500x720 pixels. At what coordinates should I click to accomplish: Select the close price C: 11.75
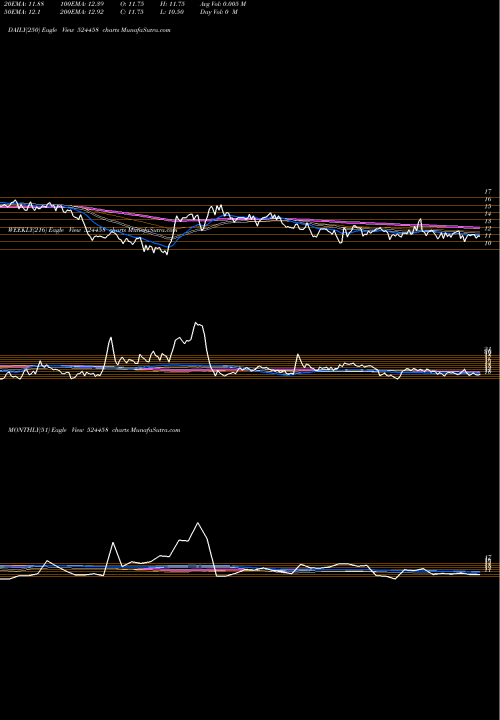[x=132, y=12]
